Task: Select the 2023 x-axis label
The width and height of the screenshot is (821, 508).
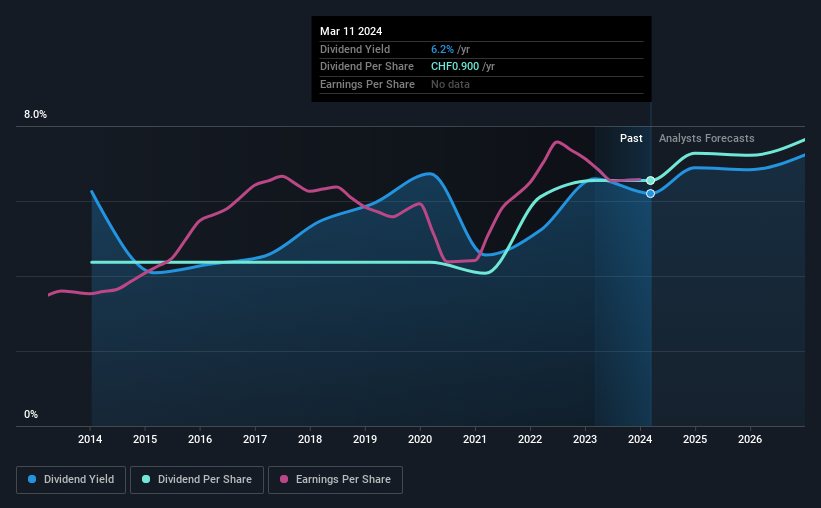Action: tap(585, 439)
